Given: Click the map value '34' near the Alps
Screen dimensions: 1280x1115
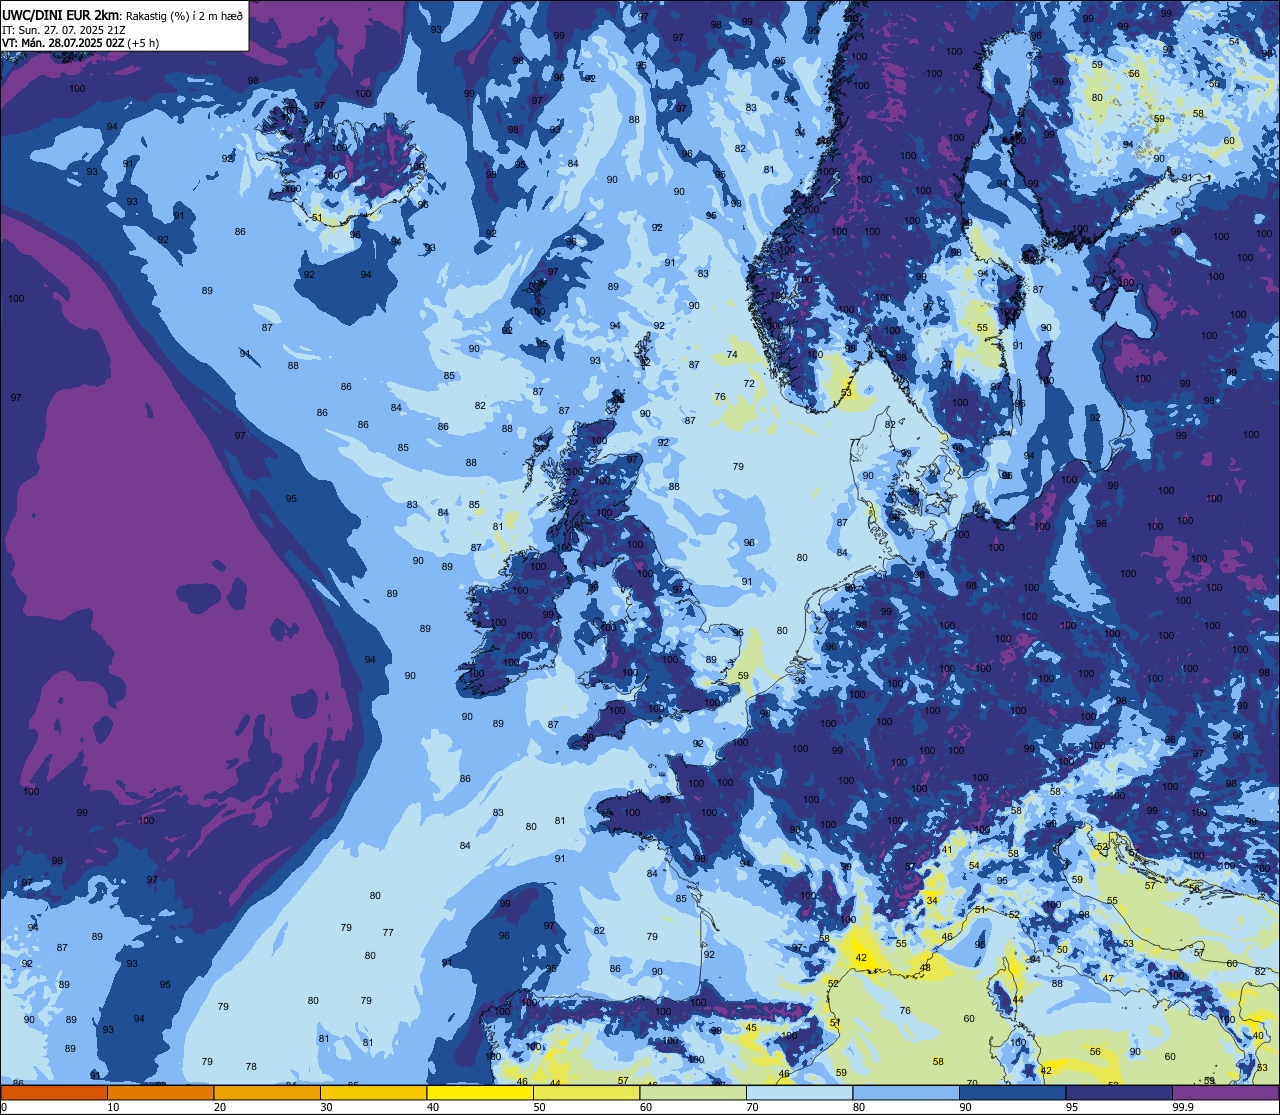Looking at the screenshot, I should [932, 901].
